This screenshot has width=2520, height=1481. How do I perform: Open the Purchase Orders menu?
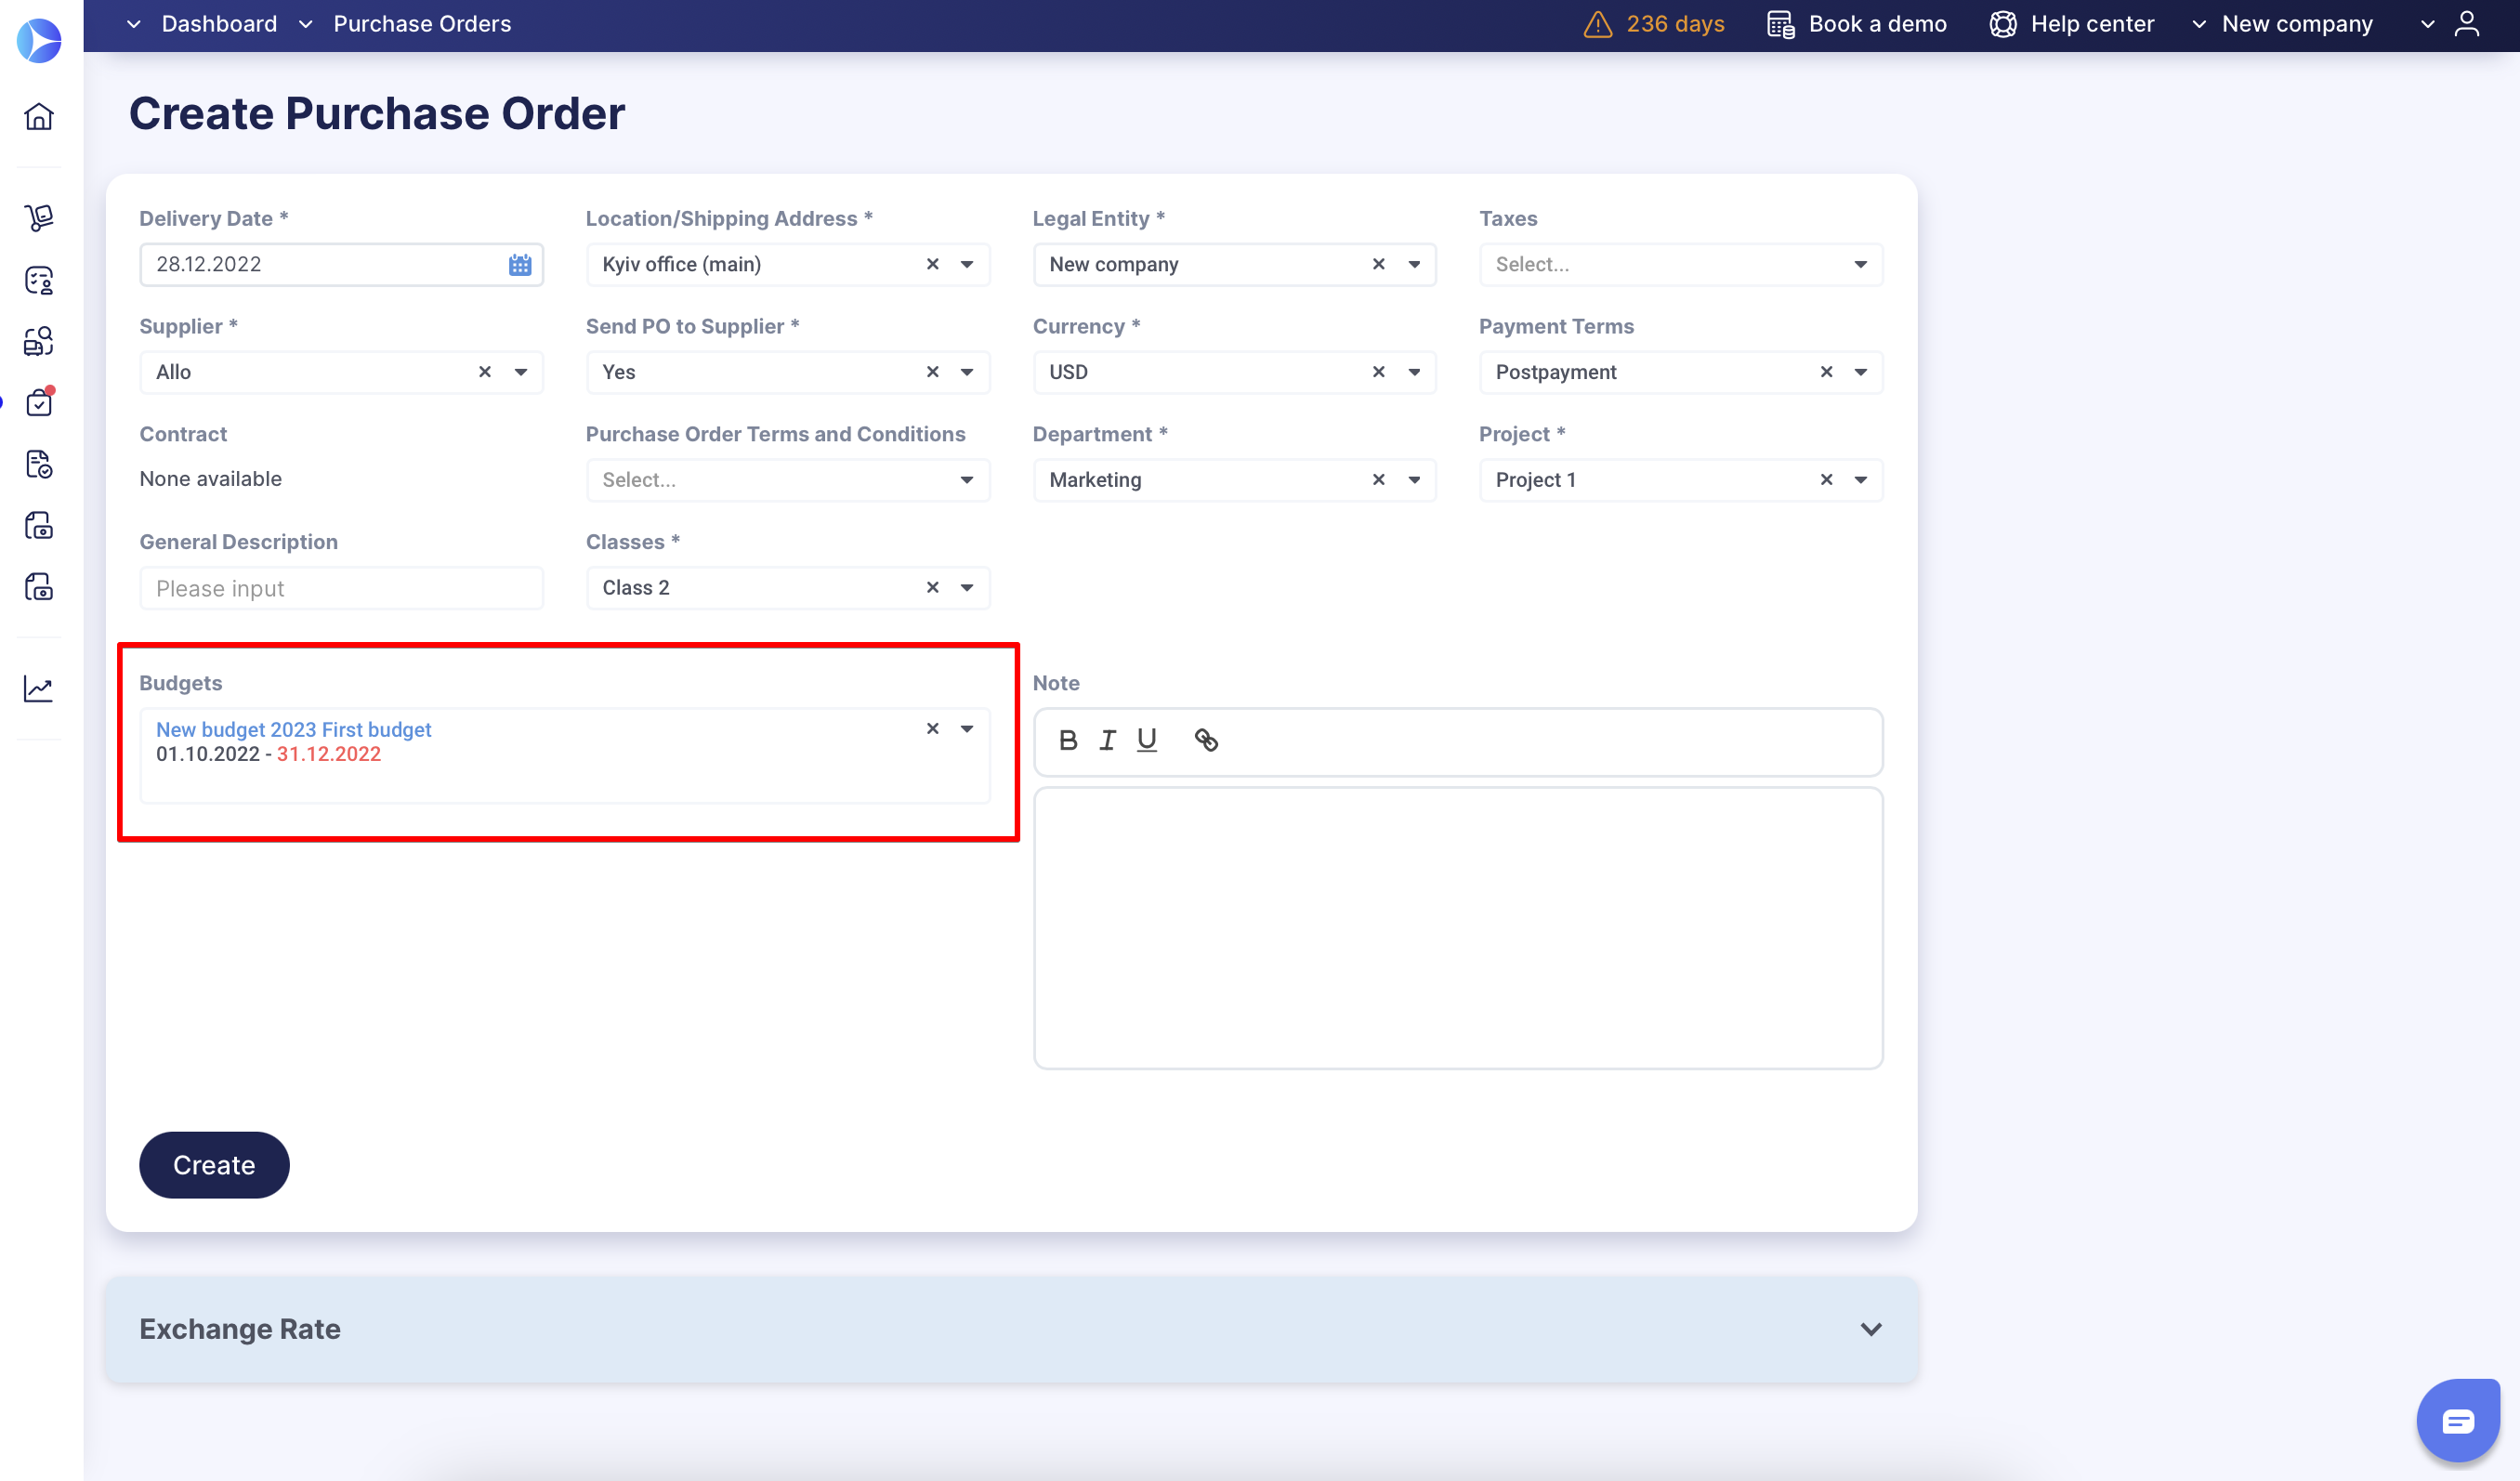[405, 24]
